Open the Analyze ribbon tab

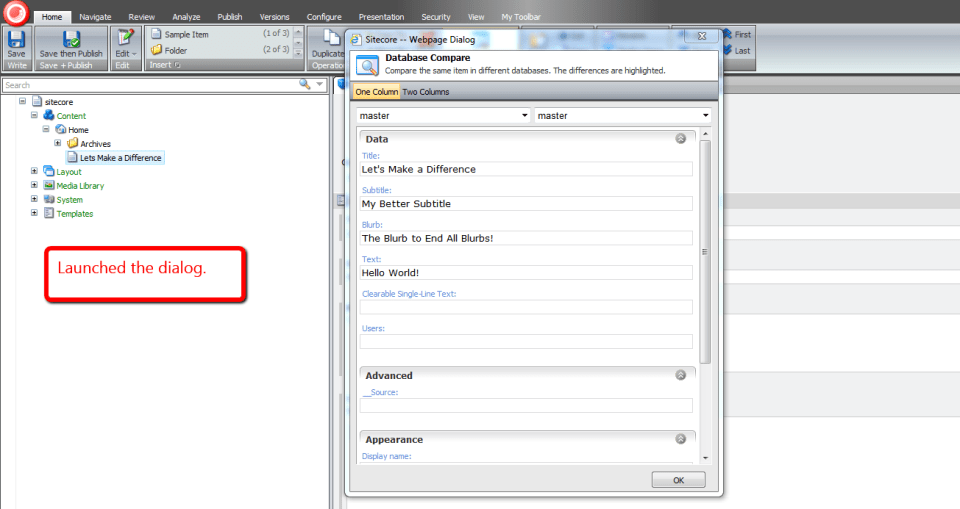click(x=186, y=17)
